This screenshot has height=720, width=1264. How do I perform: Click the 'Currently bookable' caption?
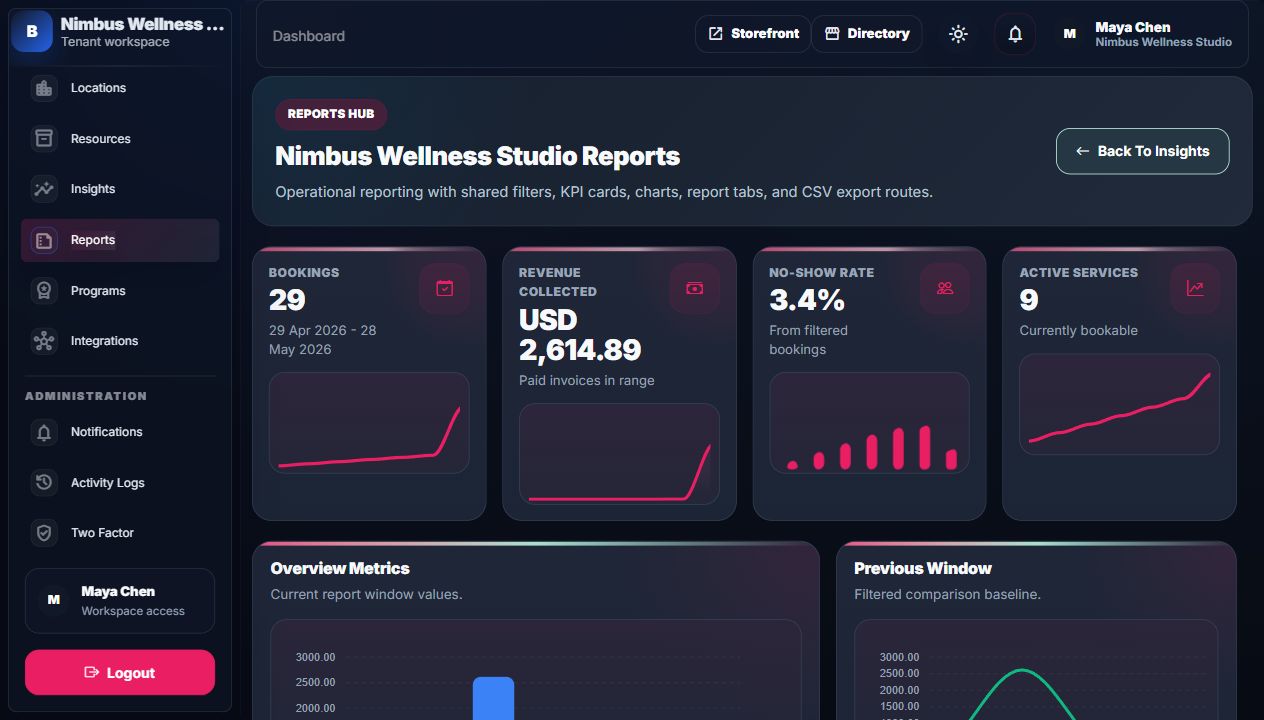[1078, 331]
